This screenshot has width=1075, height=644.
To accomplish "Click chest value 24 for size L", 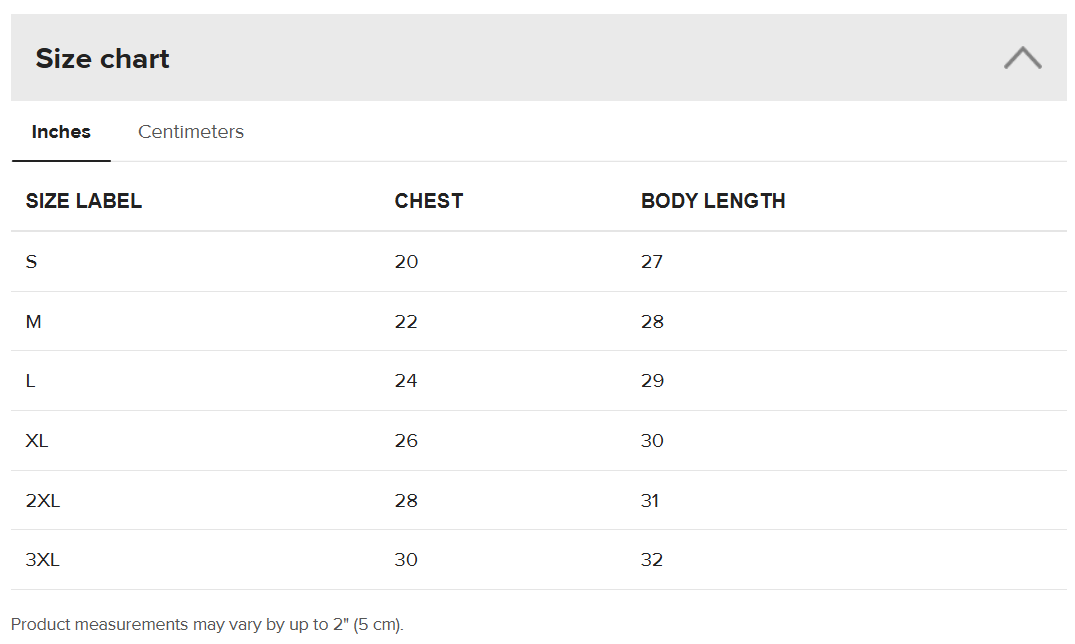I will 407,381.
